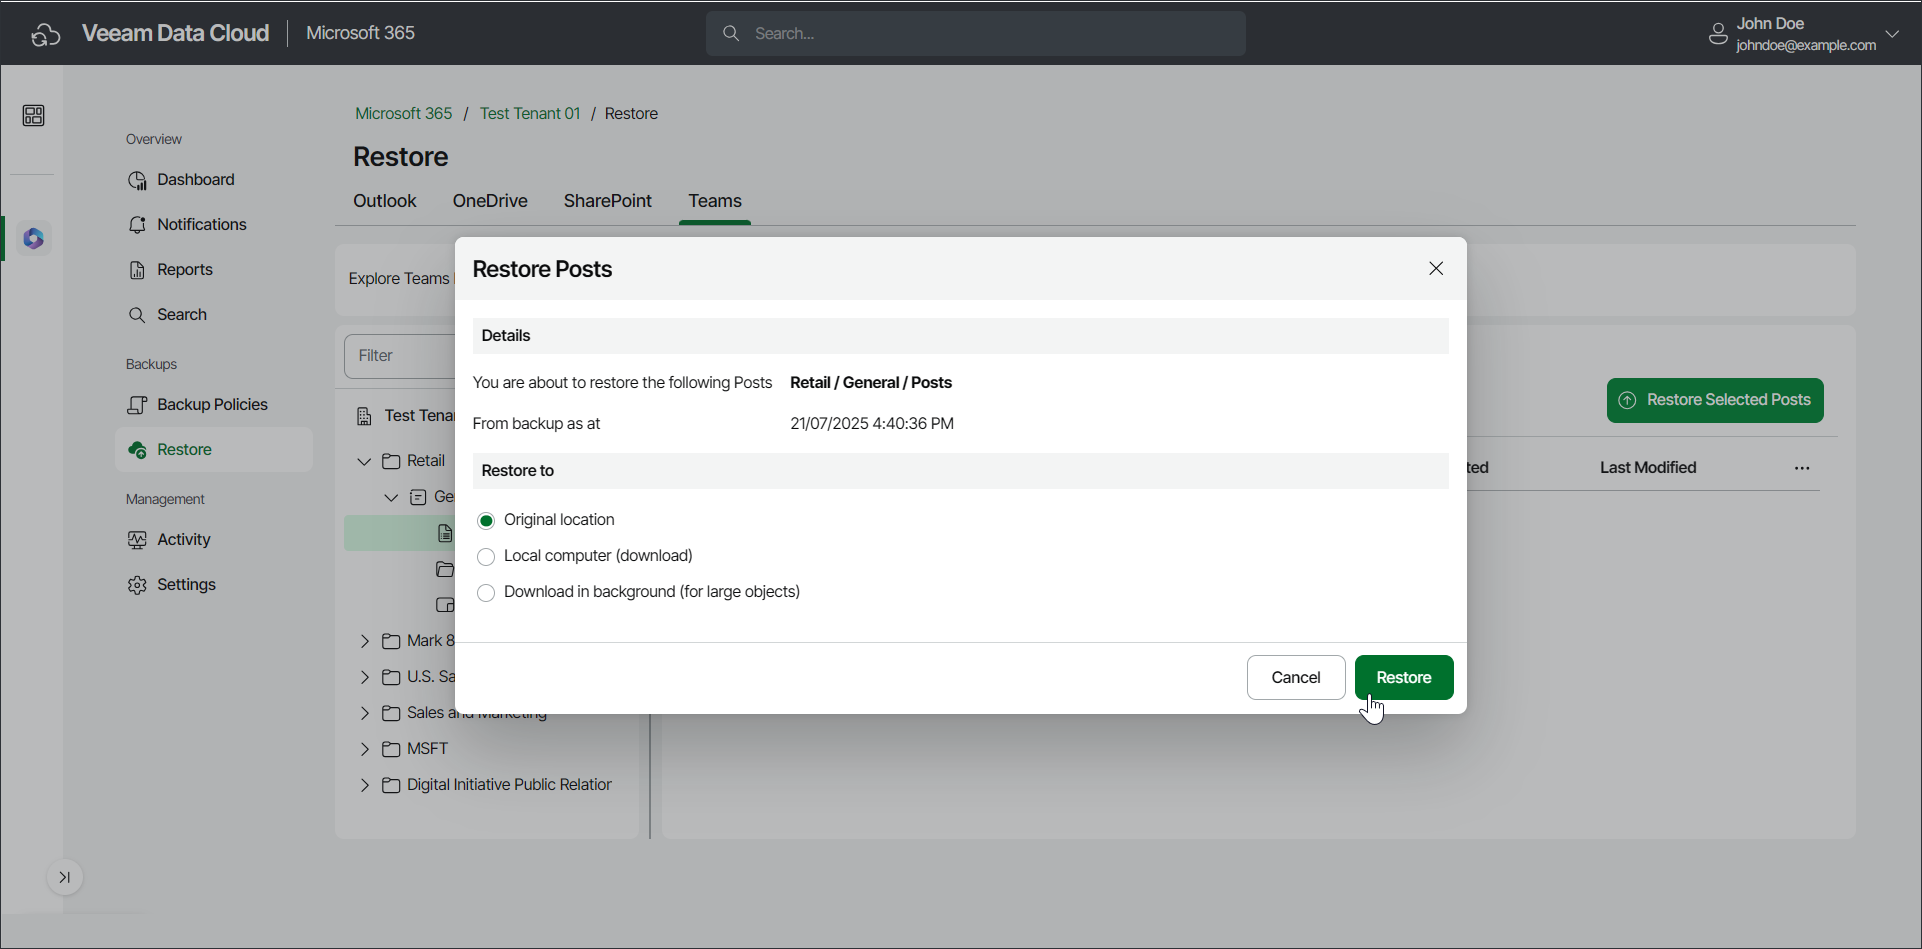Screen dimensions: 1922x949
Task: Select Original location radio option
Action: 486,521
